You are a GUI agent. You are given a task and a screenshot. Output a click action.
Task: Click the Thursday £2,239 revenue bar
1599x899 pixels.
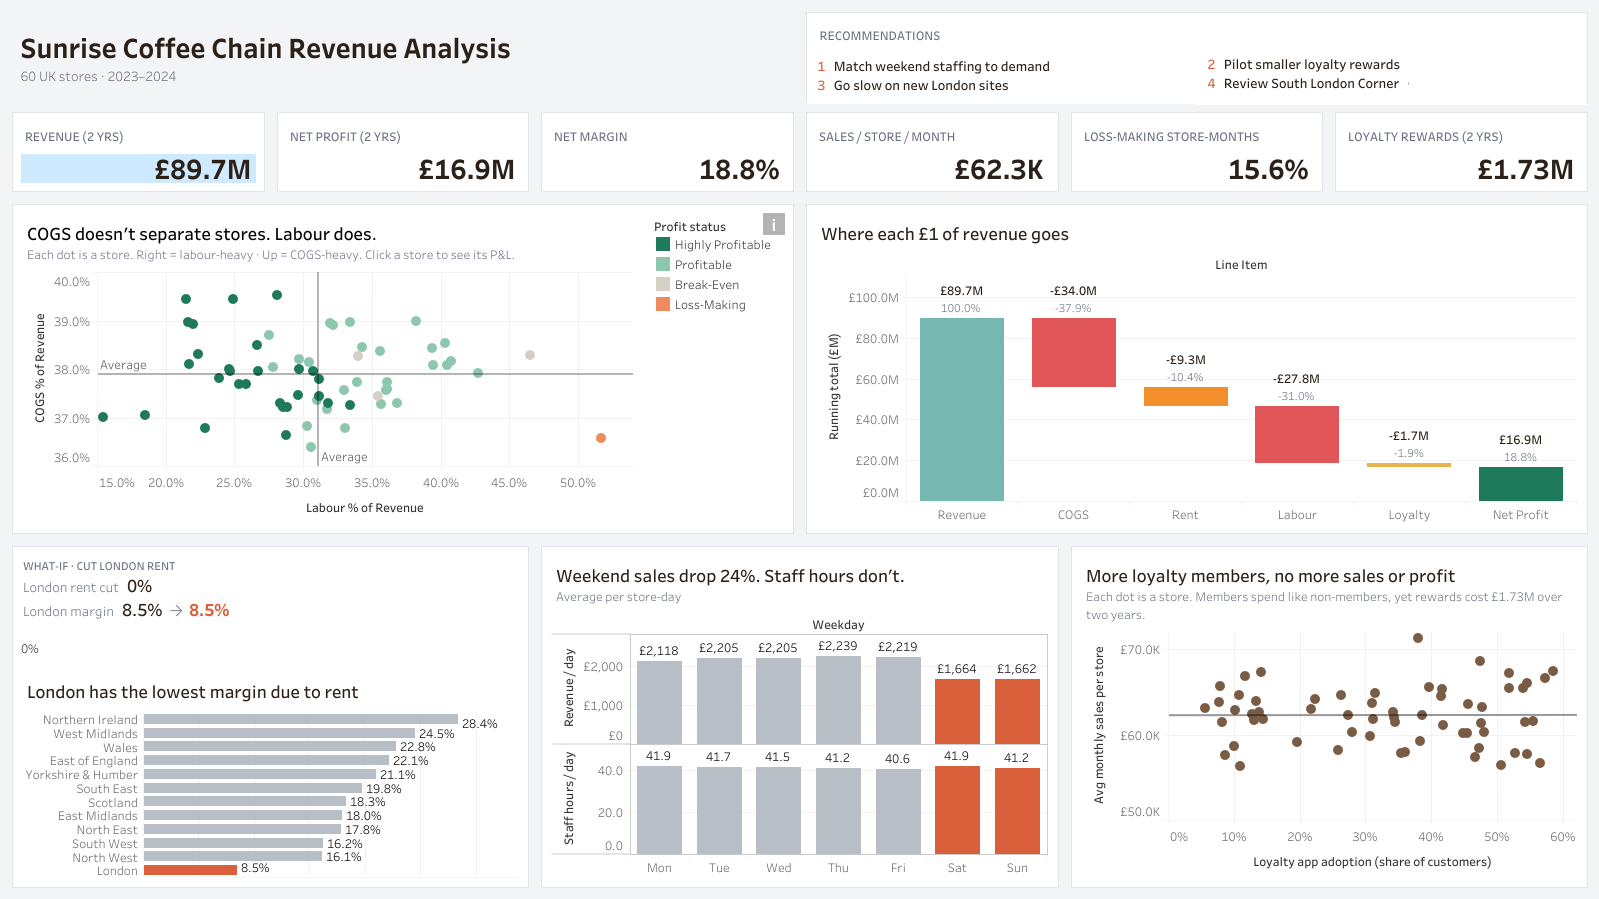(x=838, y=700)
